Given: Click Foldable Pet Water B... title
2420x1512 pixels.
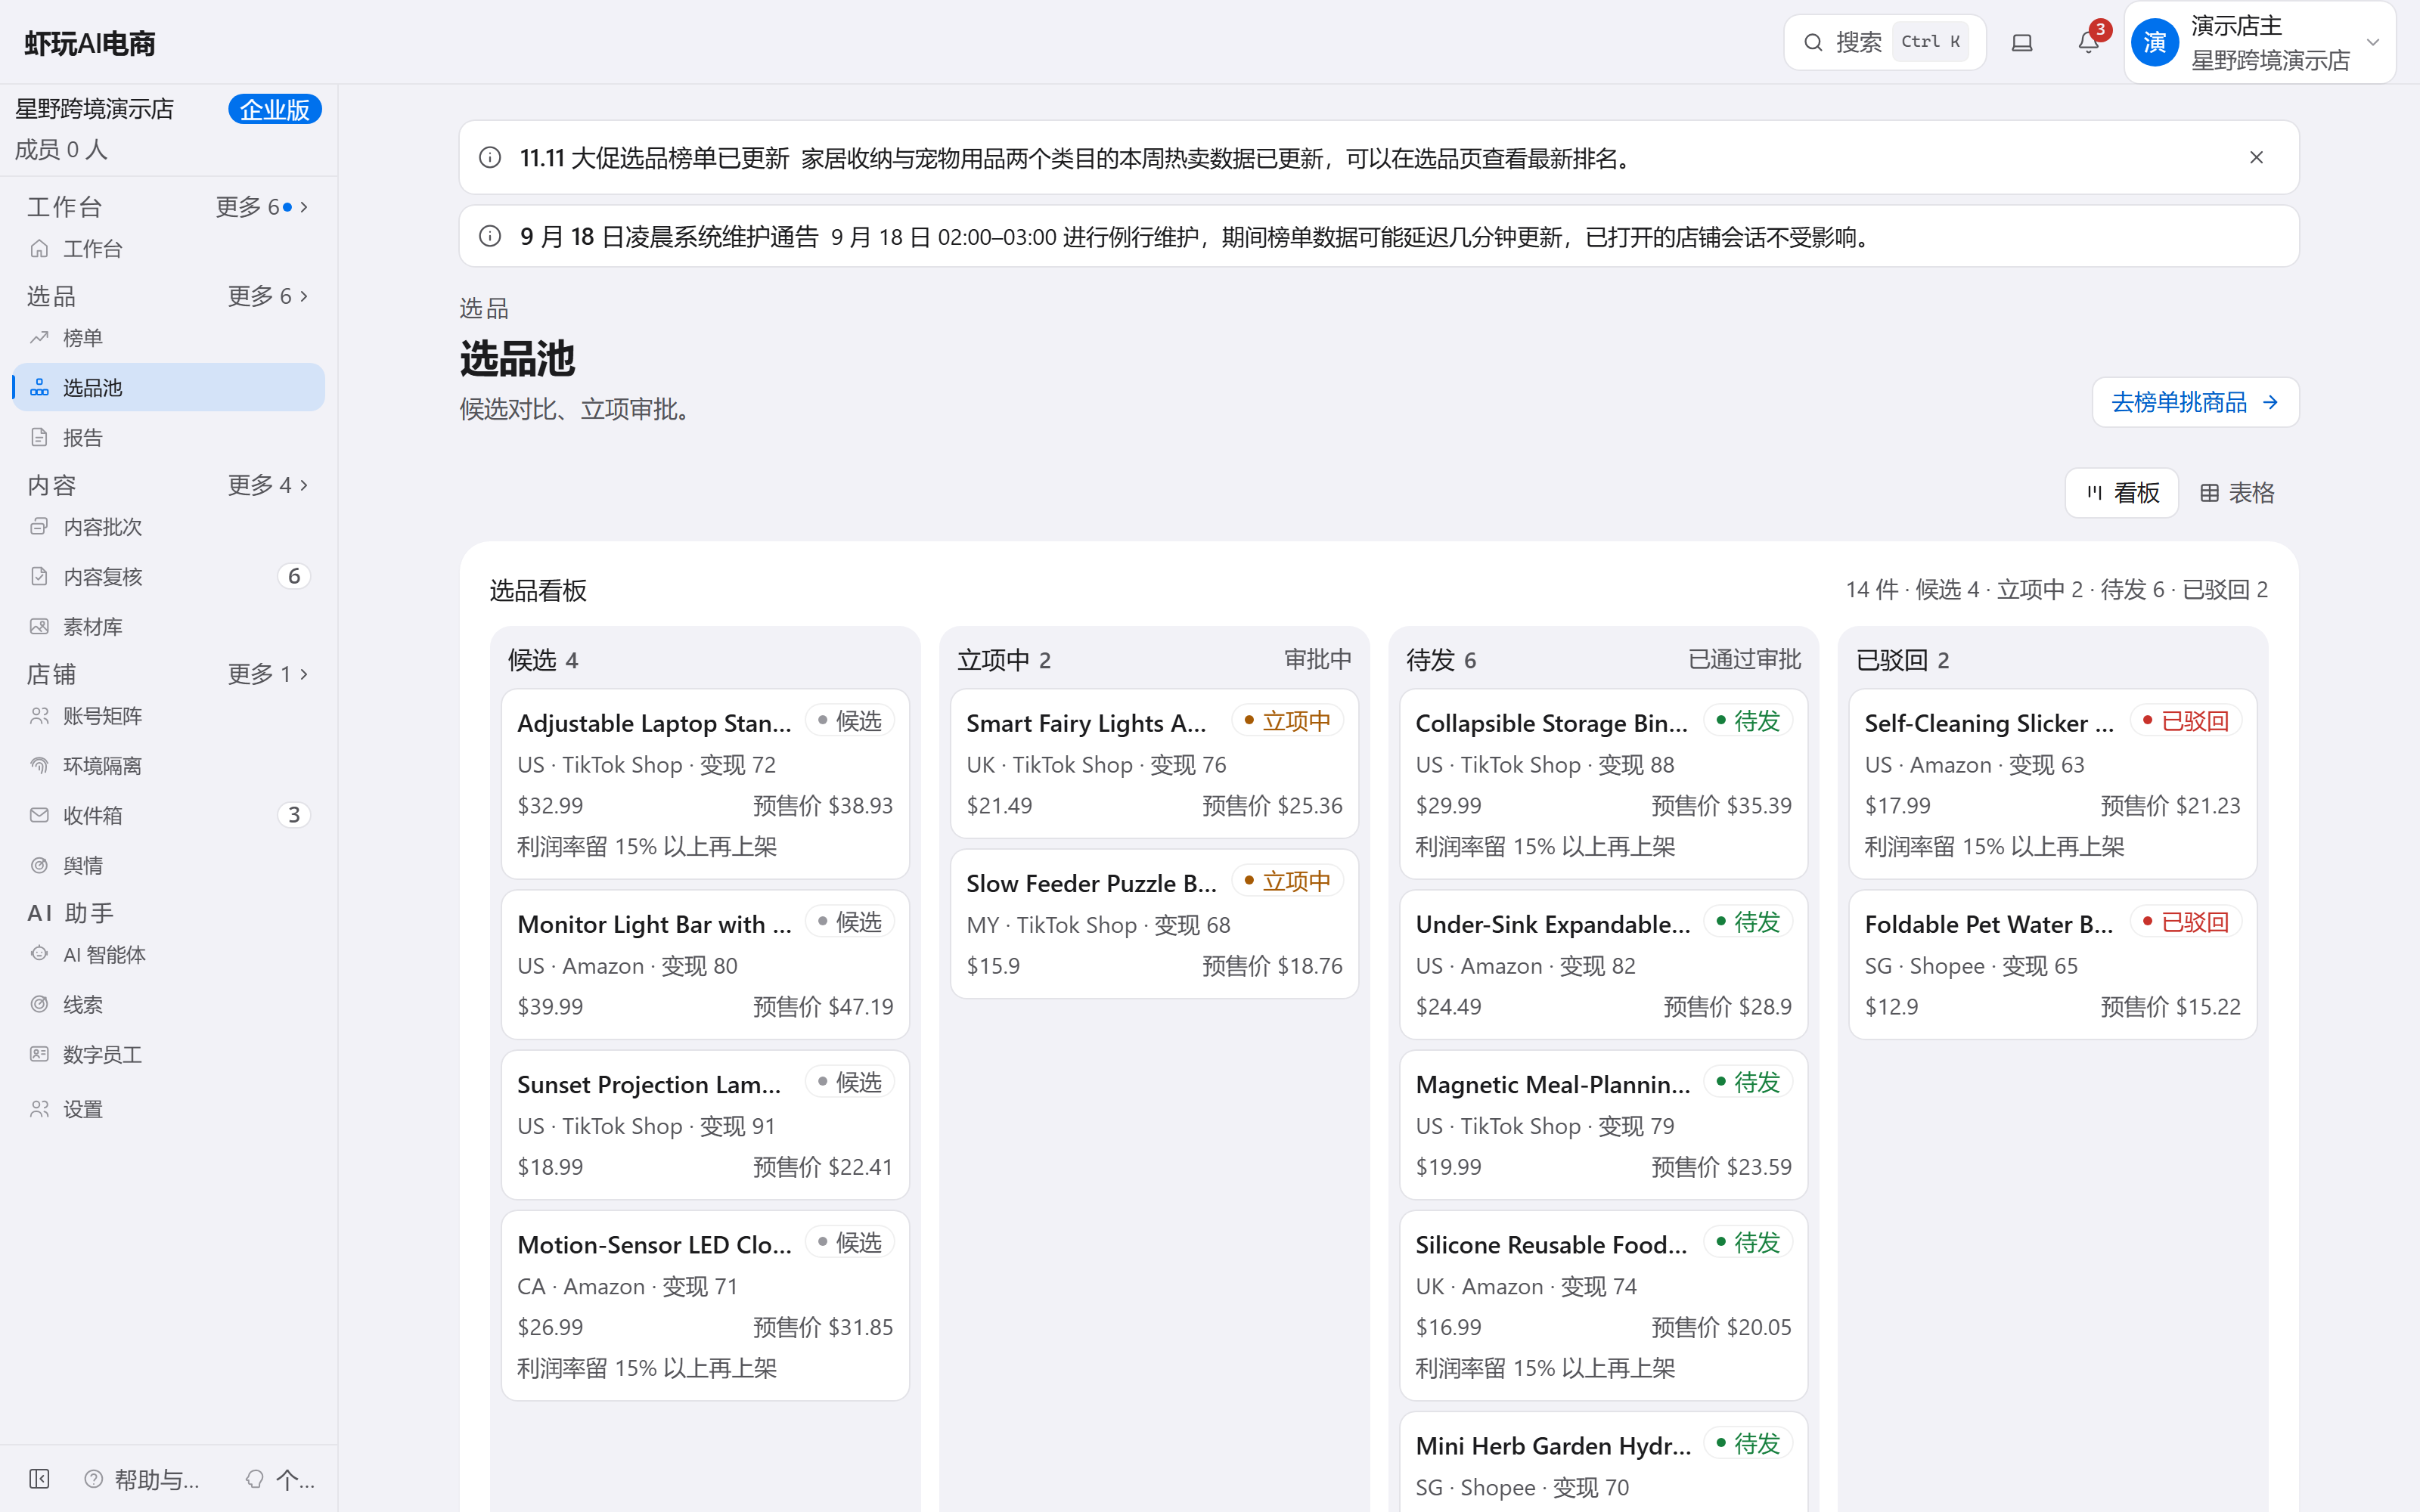Looking at the screenshot, I should (1988, 924).
